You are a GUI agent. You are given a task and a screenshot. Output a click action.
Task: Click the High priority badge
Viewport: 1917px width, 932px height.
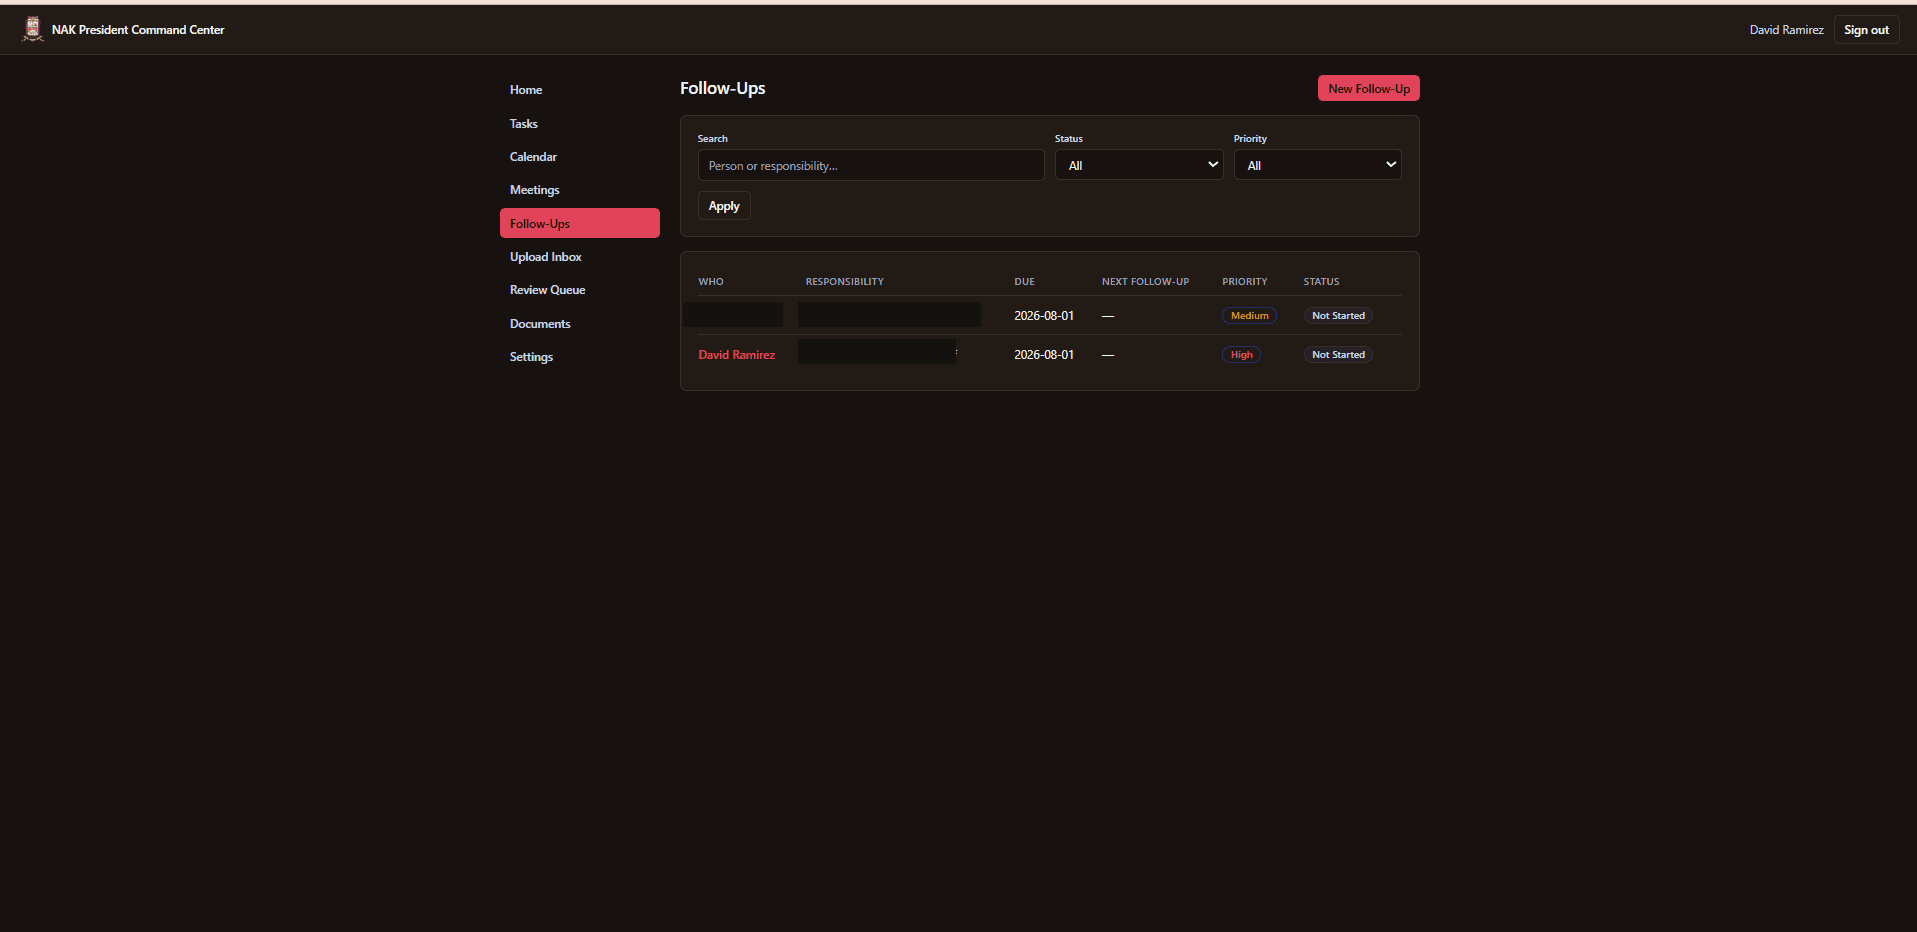click(1241, 355)
